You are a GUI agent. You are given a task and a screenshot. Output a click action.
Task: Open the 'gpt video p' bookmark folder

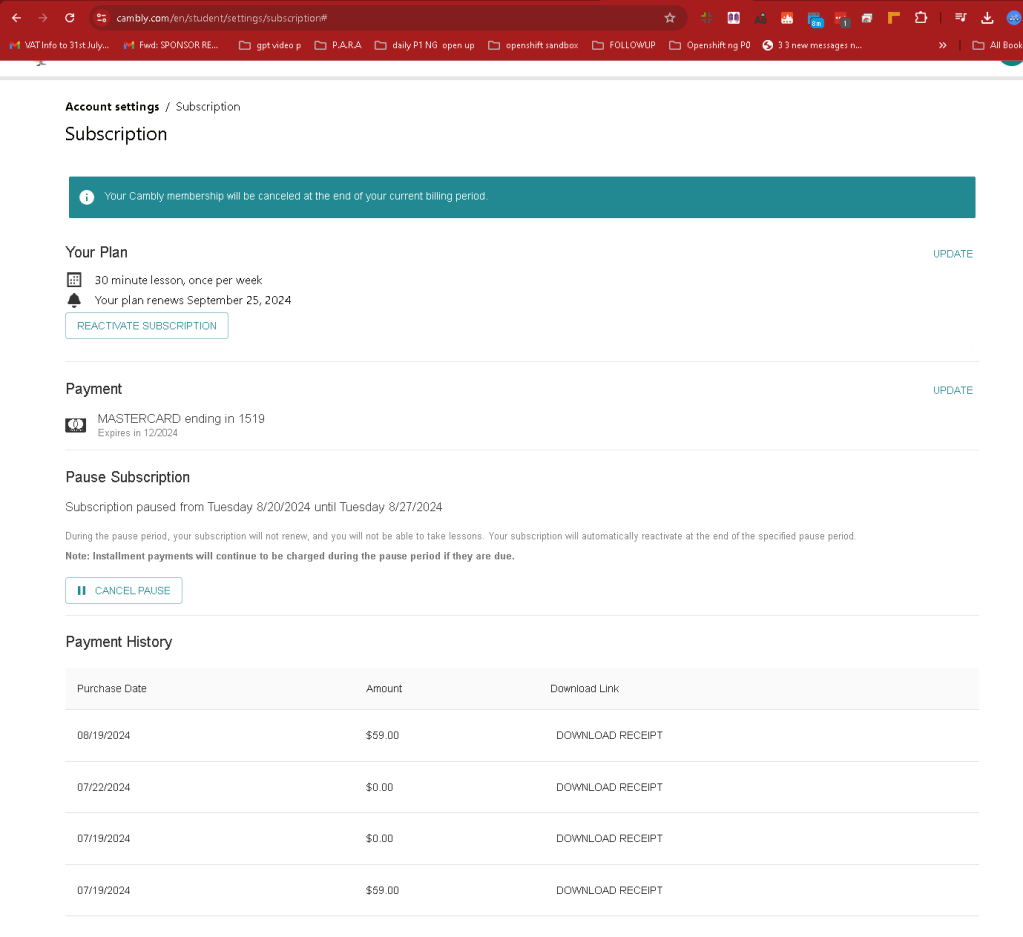(x=270, y=45)
